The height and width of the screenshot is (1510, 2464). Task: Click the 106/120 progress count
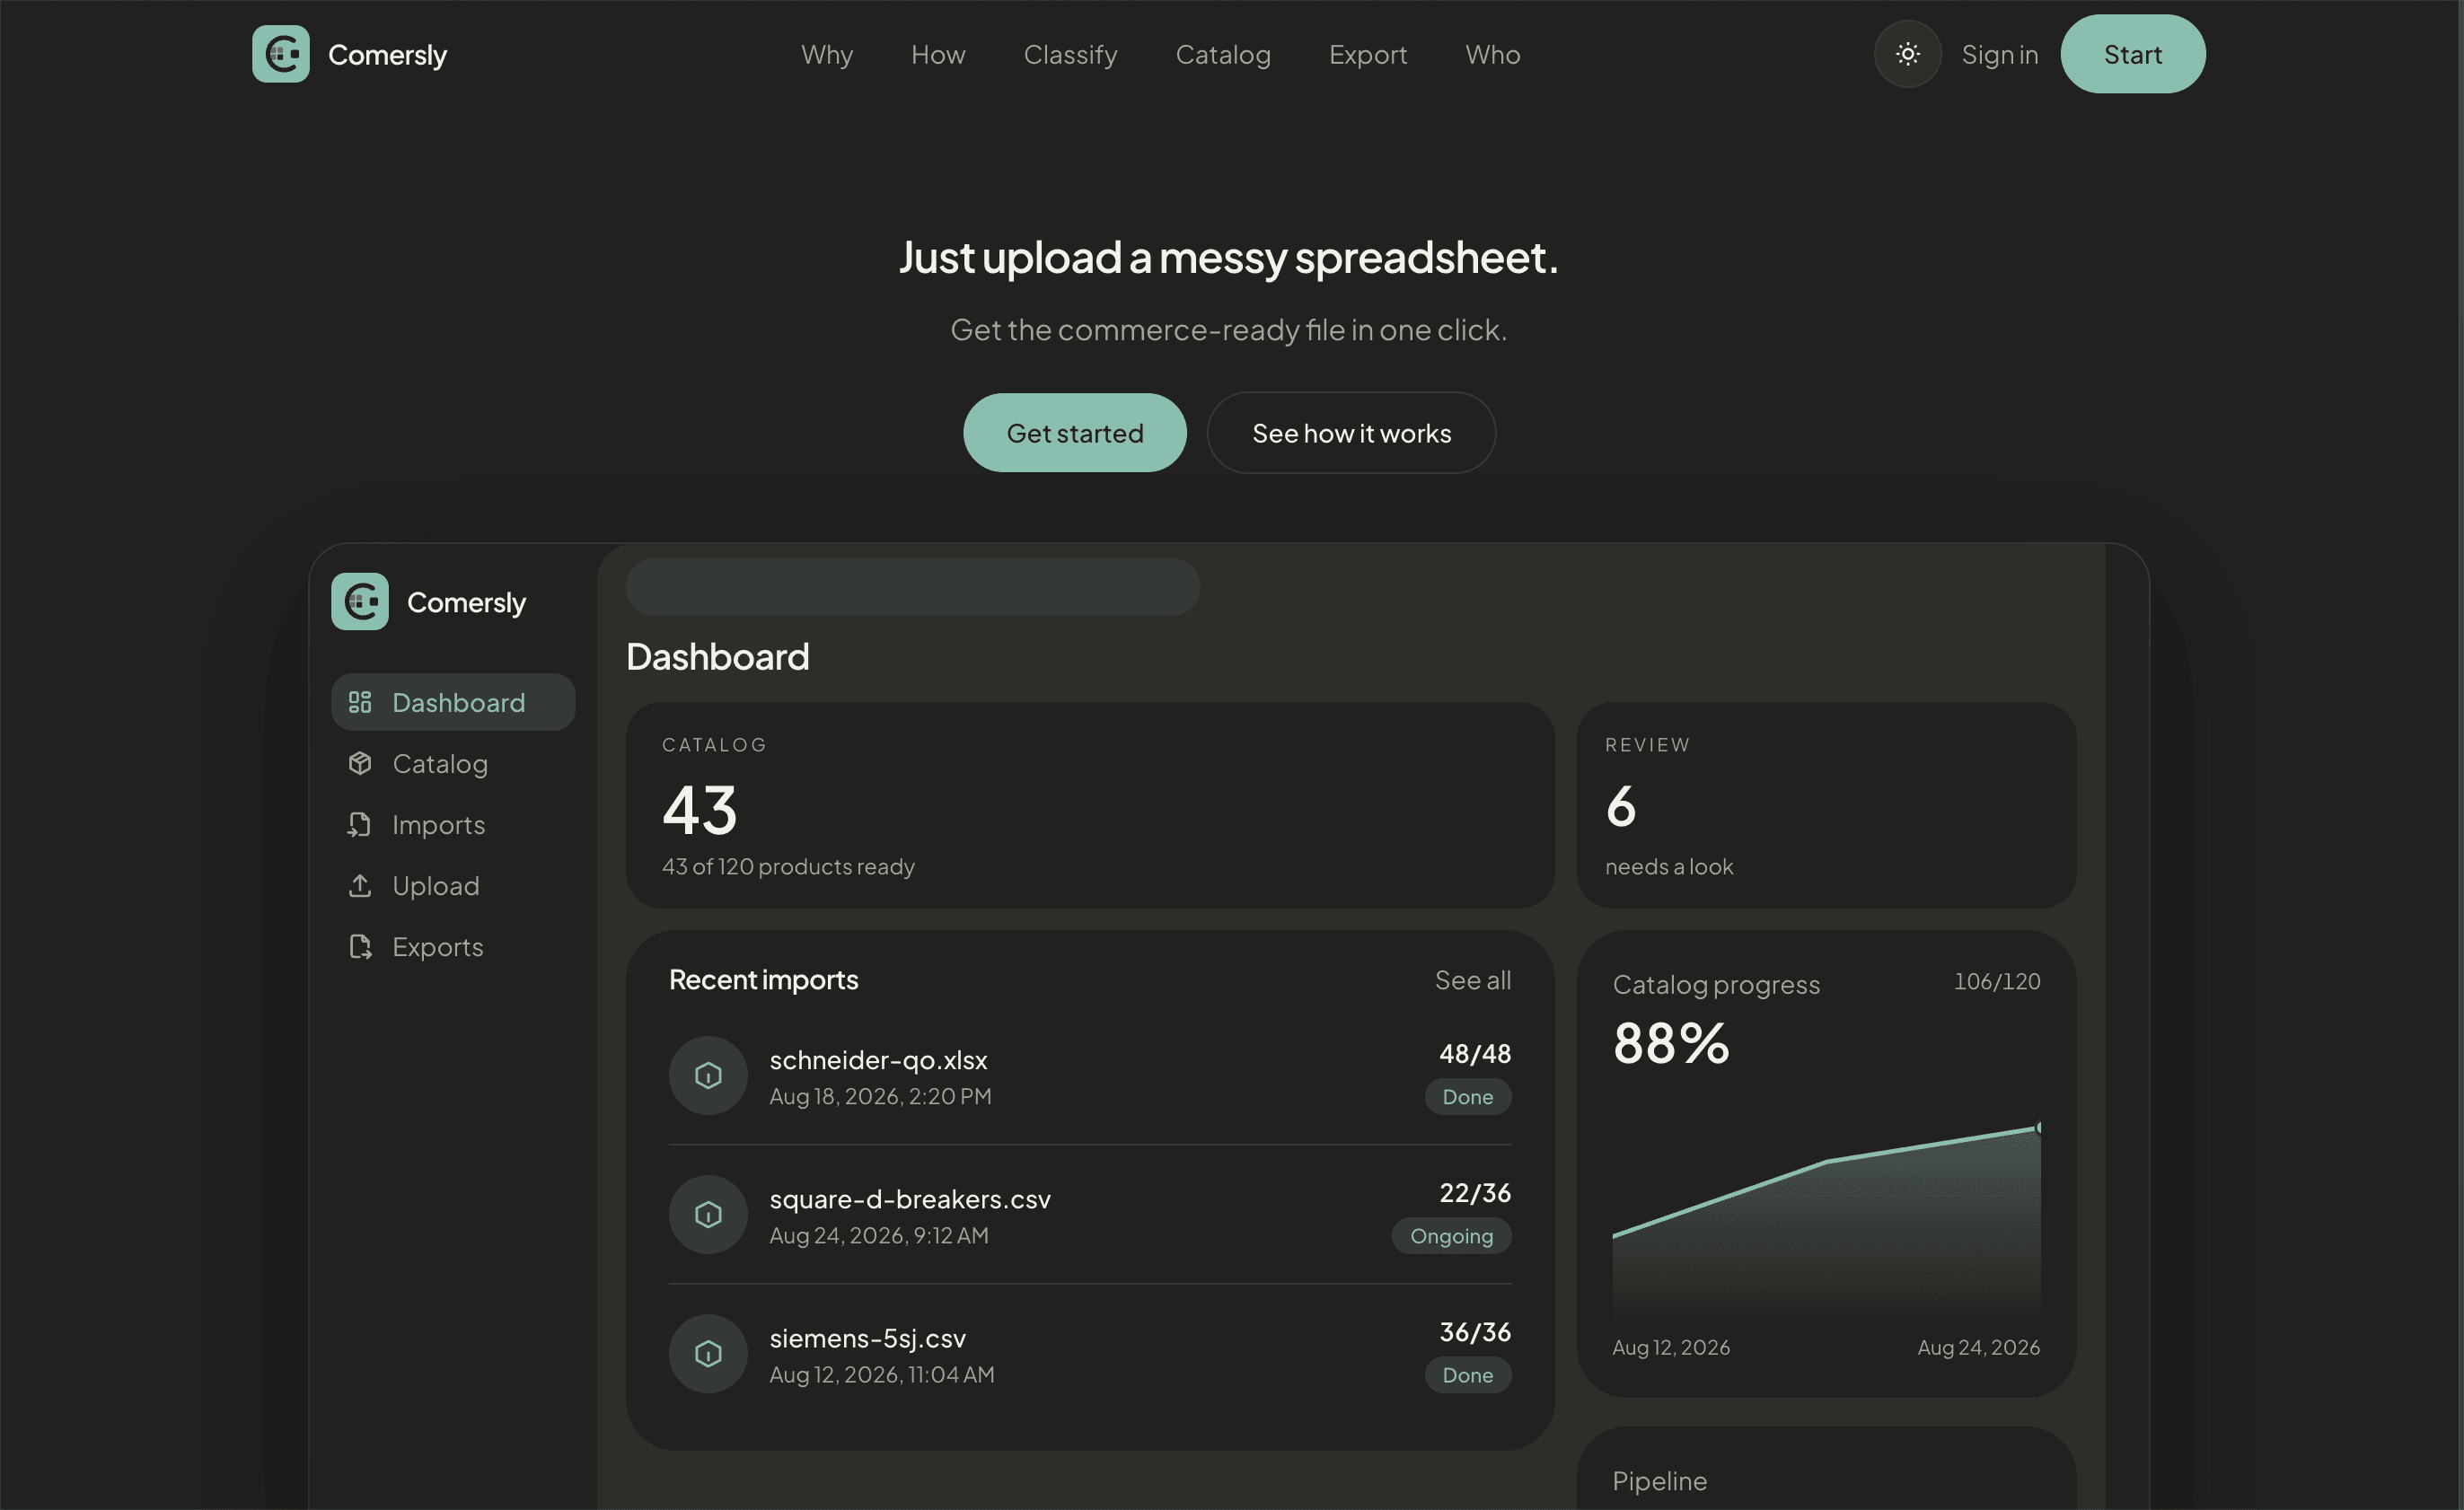(x=1996, y=981)
